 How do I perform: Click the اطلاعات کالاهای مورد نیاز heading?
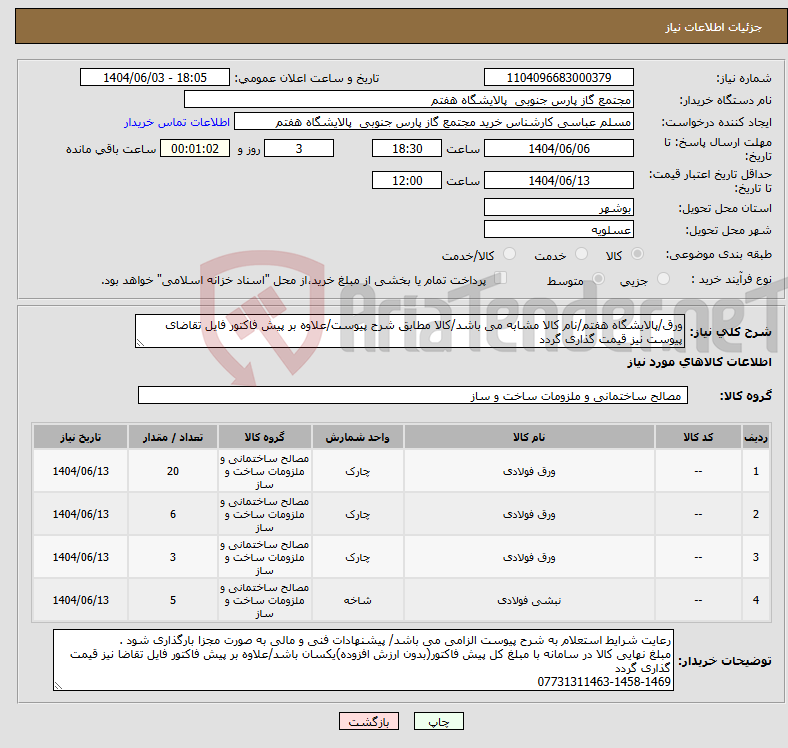coord(699,362)
